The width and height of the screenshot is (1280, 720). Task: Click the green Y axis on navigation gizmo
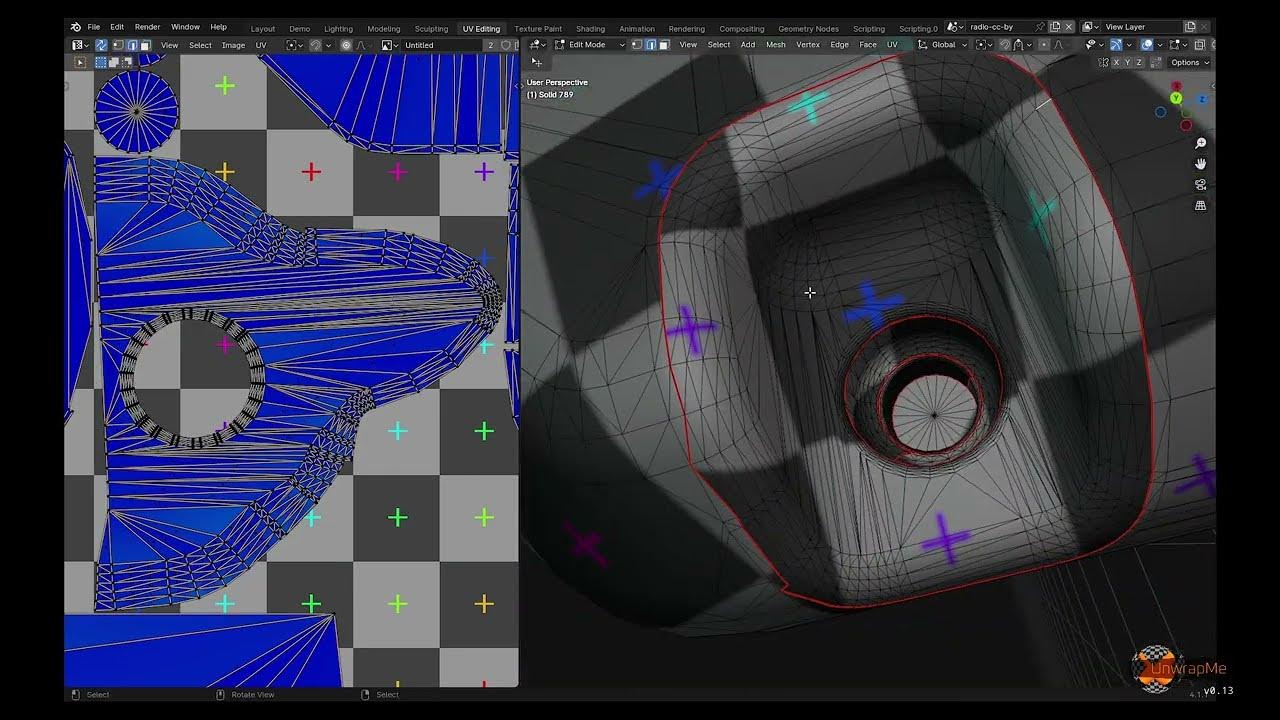point(1176,98)
